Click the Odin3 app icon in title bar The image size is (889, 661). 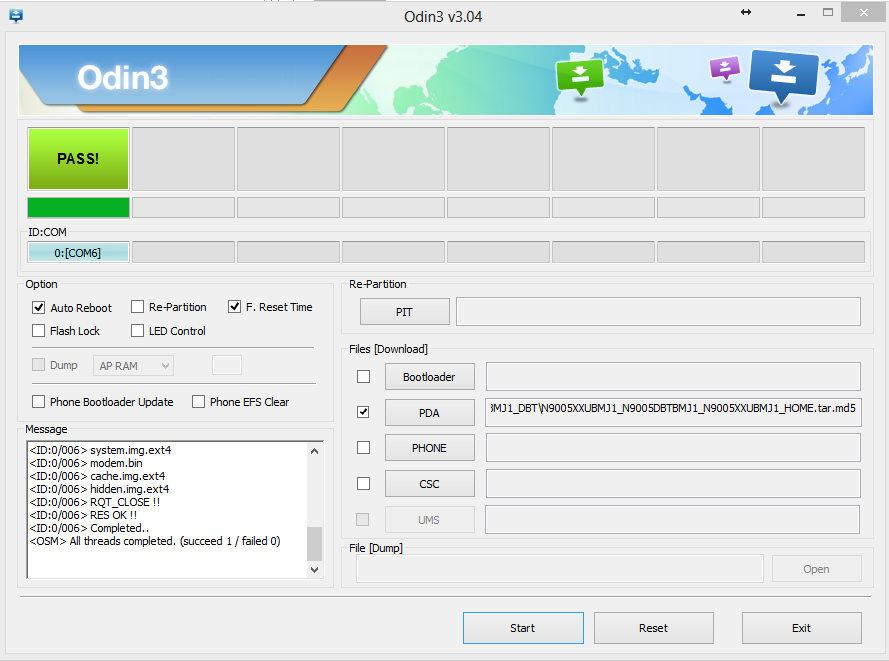coord(16,16)
